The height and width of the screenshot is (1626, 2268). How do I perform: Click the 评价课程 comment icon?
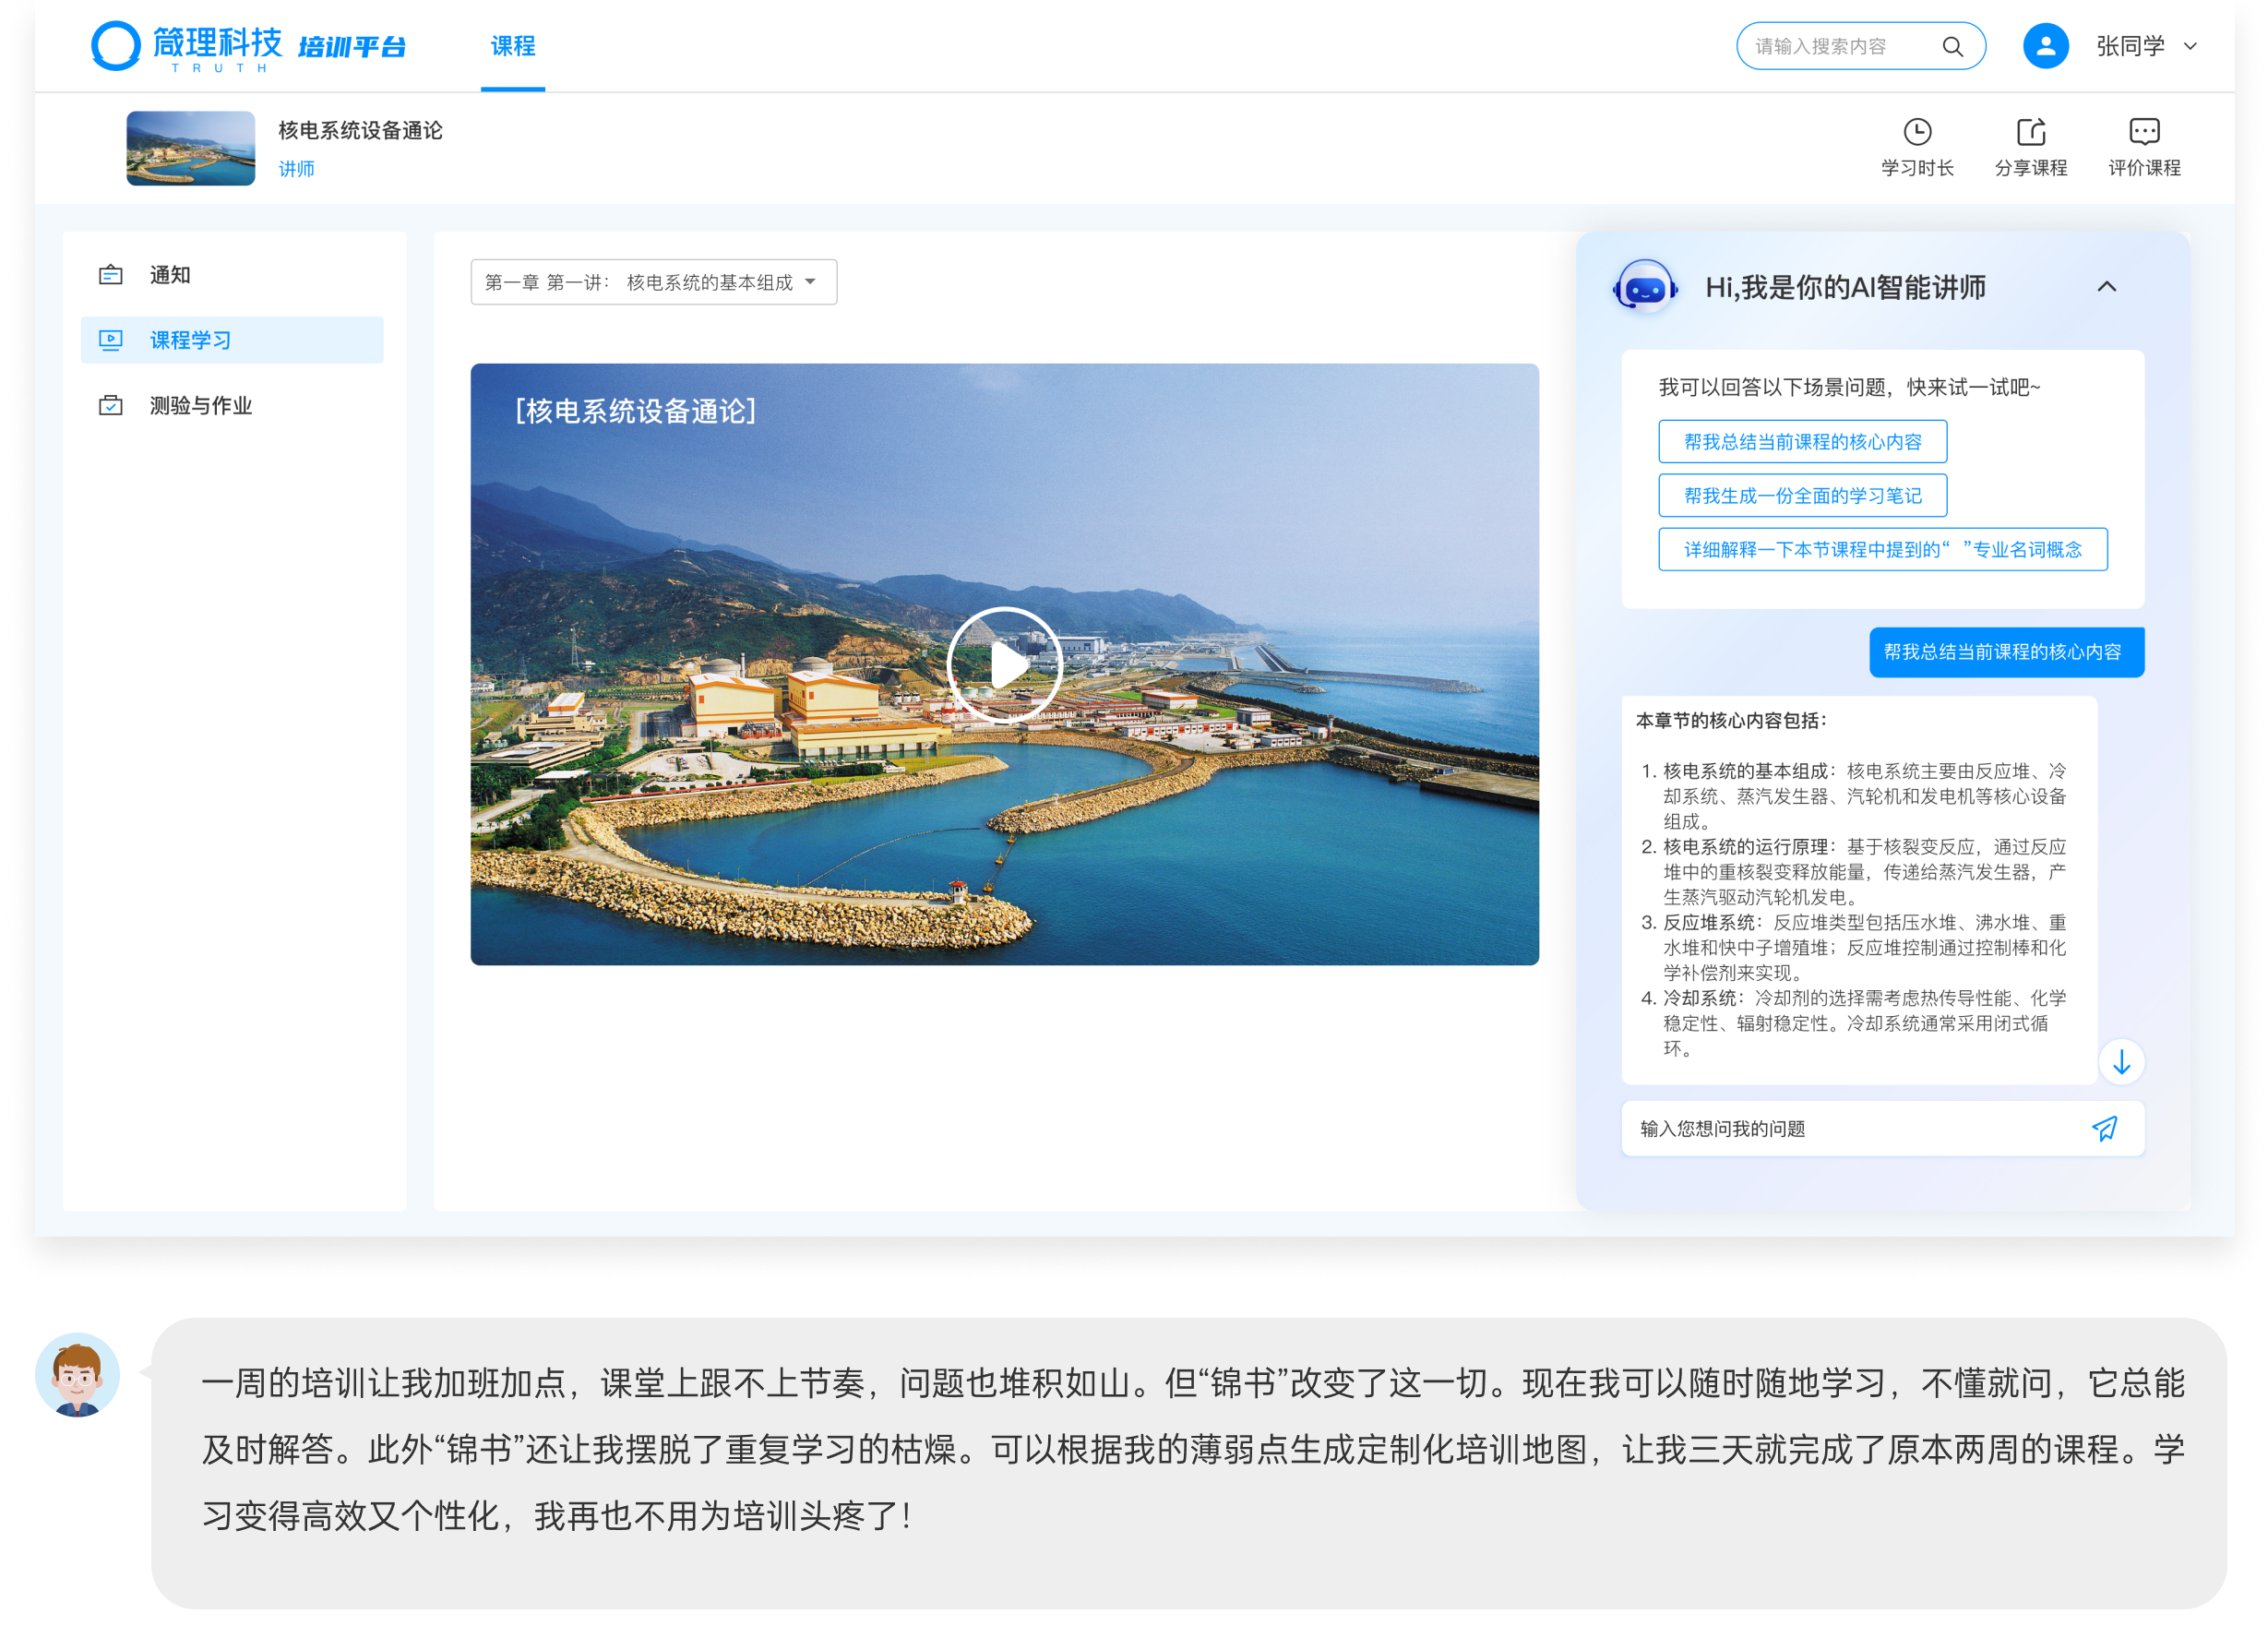click(2144, 132)
